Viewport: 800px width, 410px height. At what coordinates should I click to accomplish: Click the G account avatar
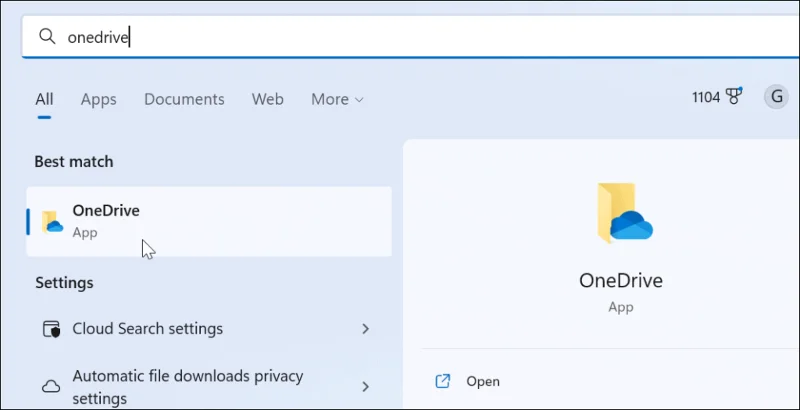(777, 96)
